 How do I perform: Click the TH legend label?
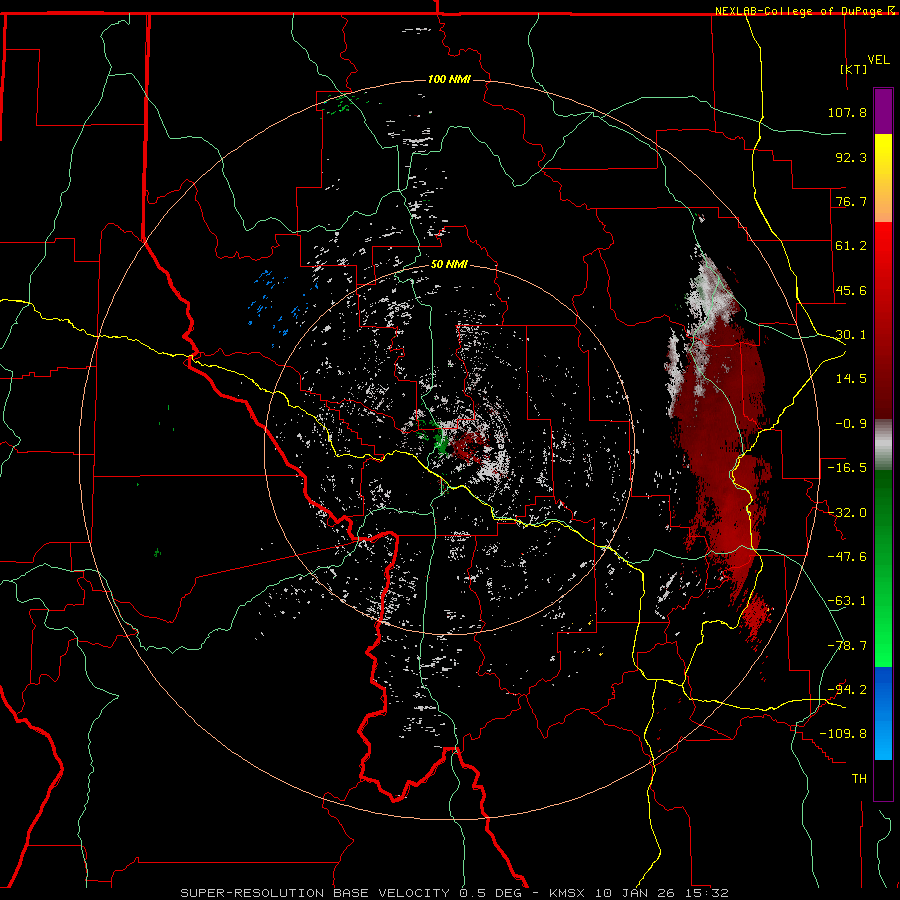pos(859,779)
